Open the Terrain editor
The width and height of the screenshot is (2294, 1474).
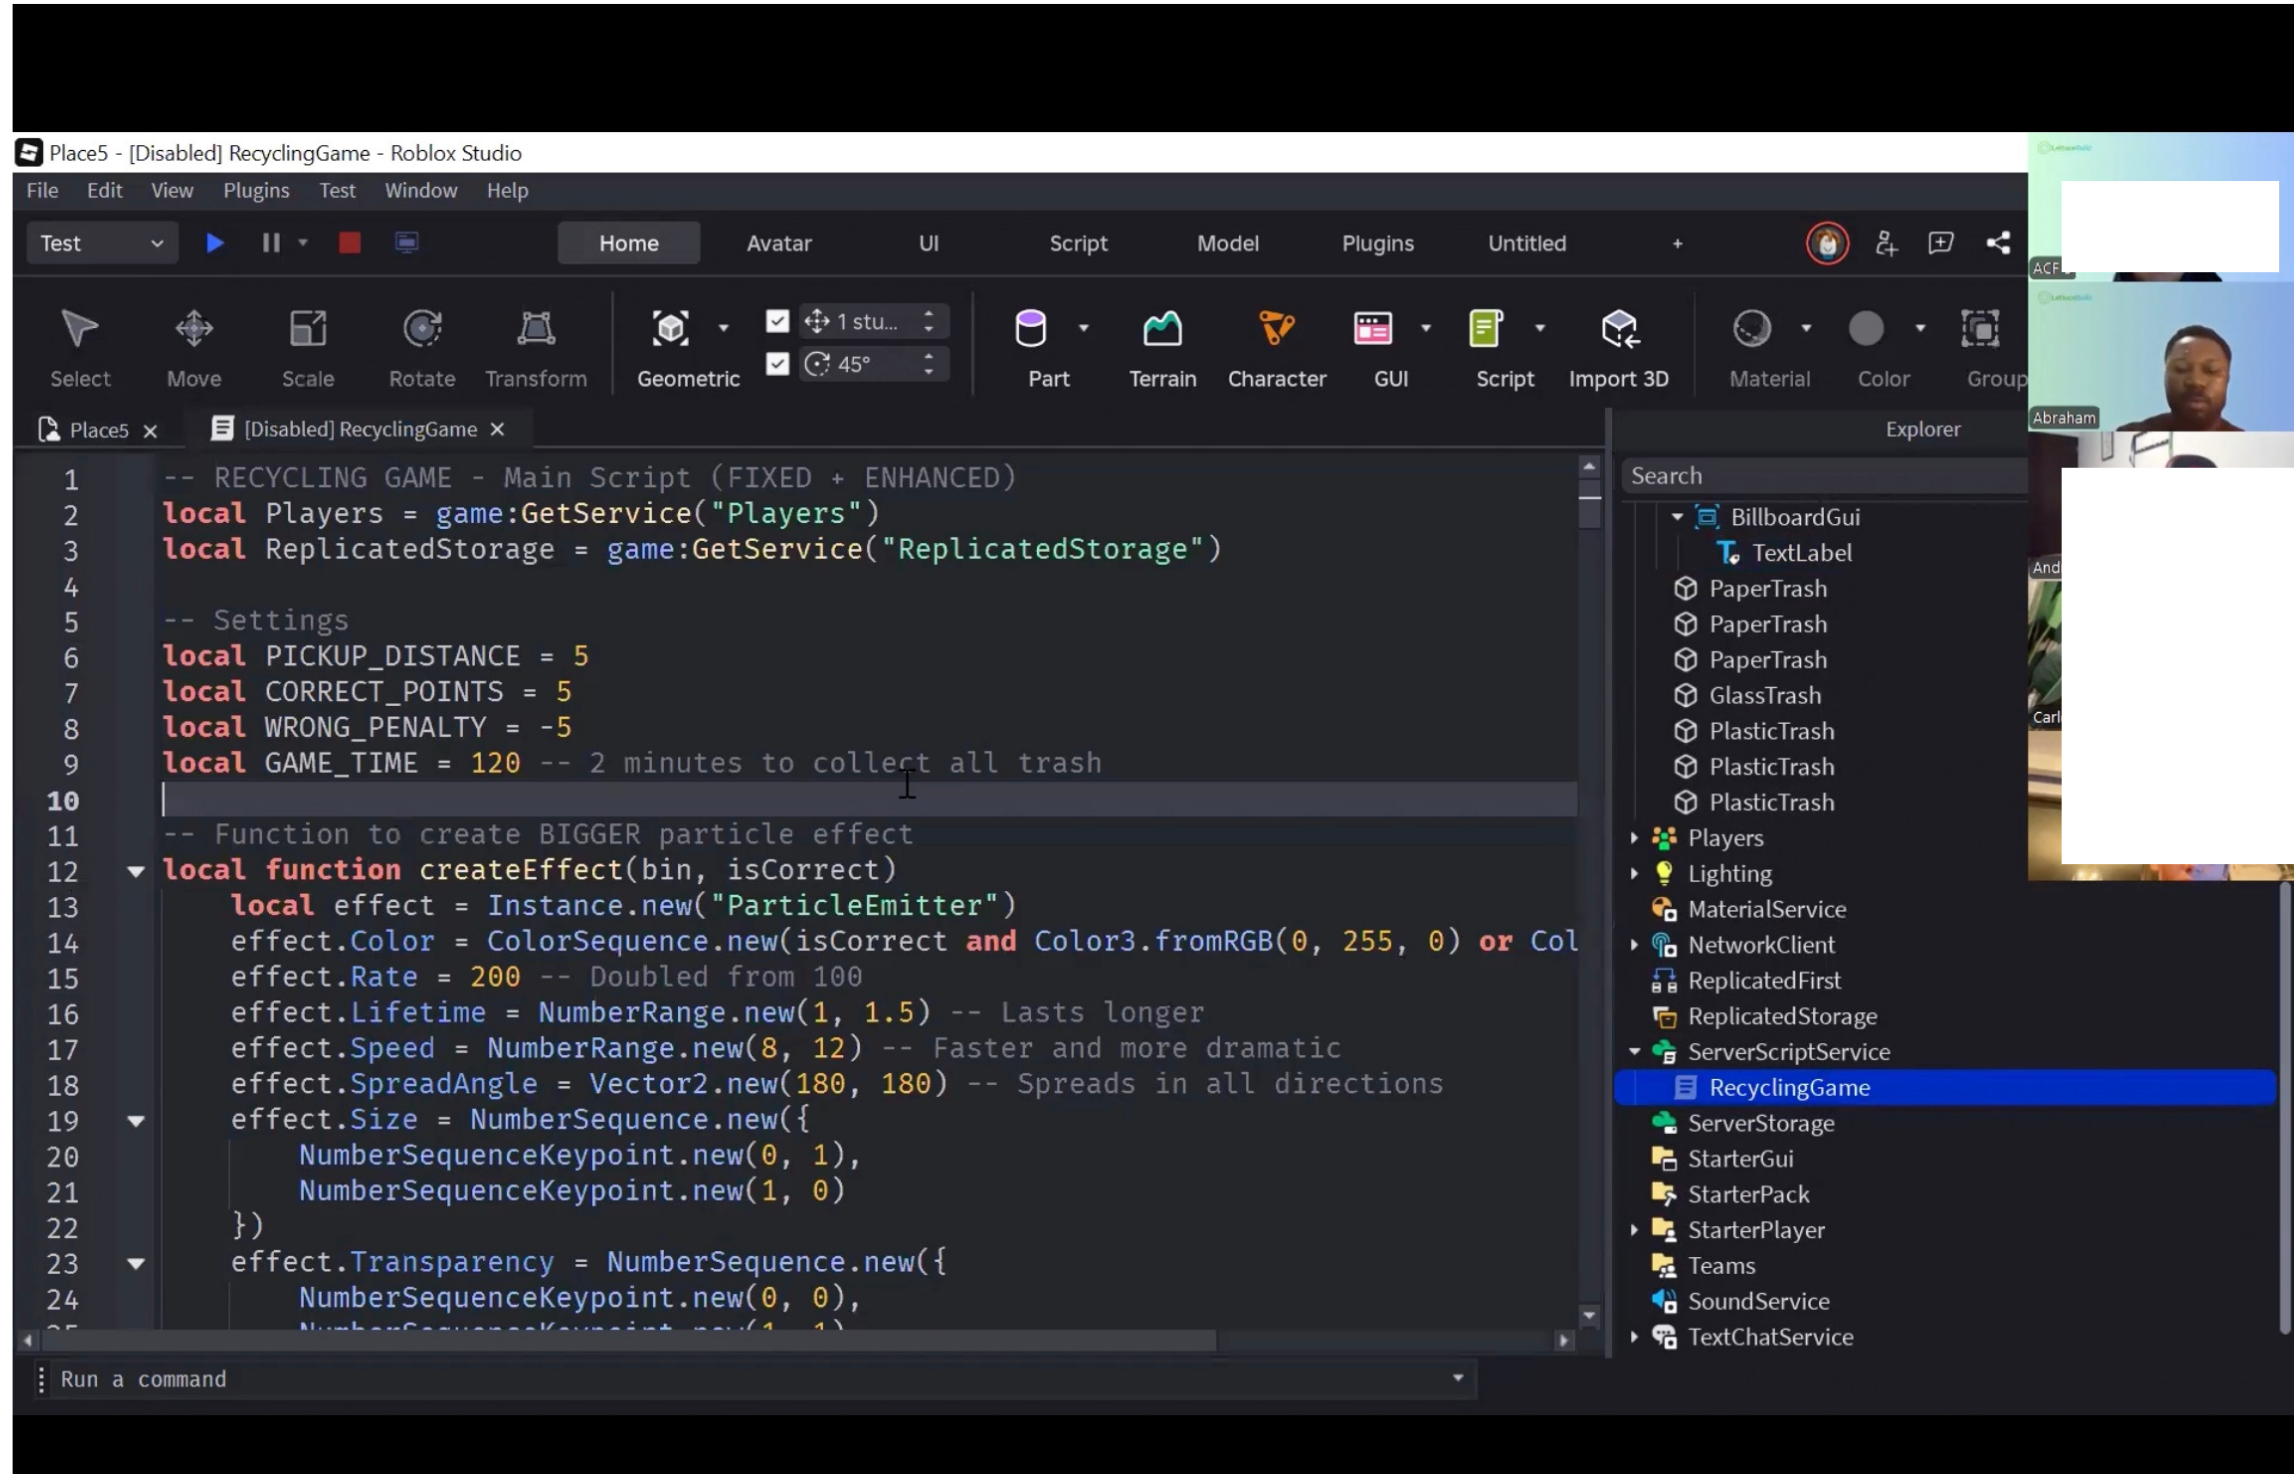(1162, 347)
